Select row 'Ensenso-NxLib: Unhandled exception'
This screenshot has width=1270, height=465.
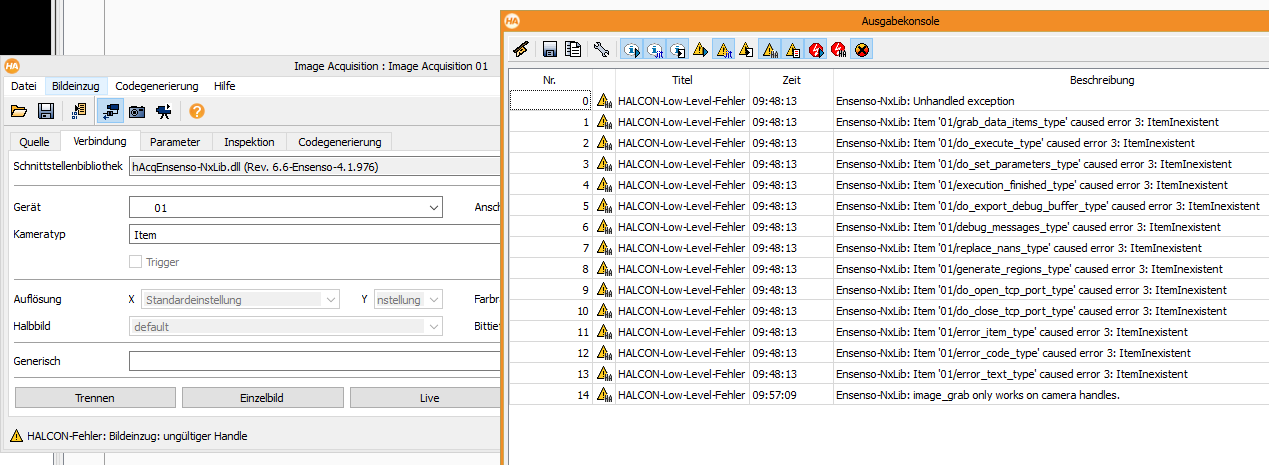tap(888, 101)
